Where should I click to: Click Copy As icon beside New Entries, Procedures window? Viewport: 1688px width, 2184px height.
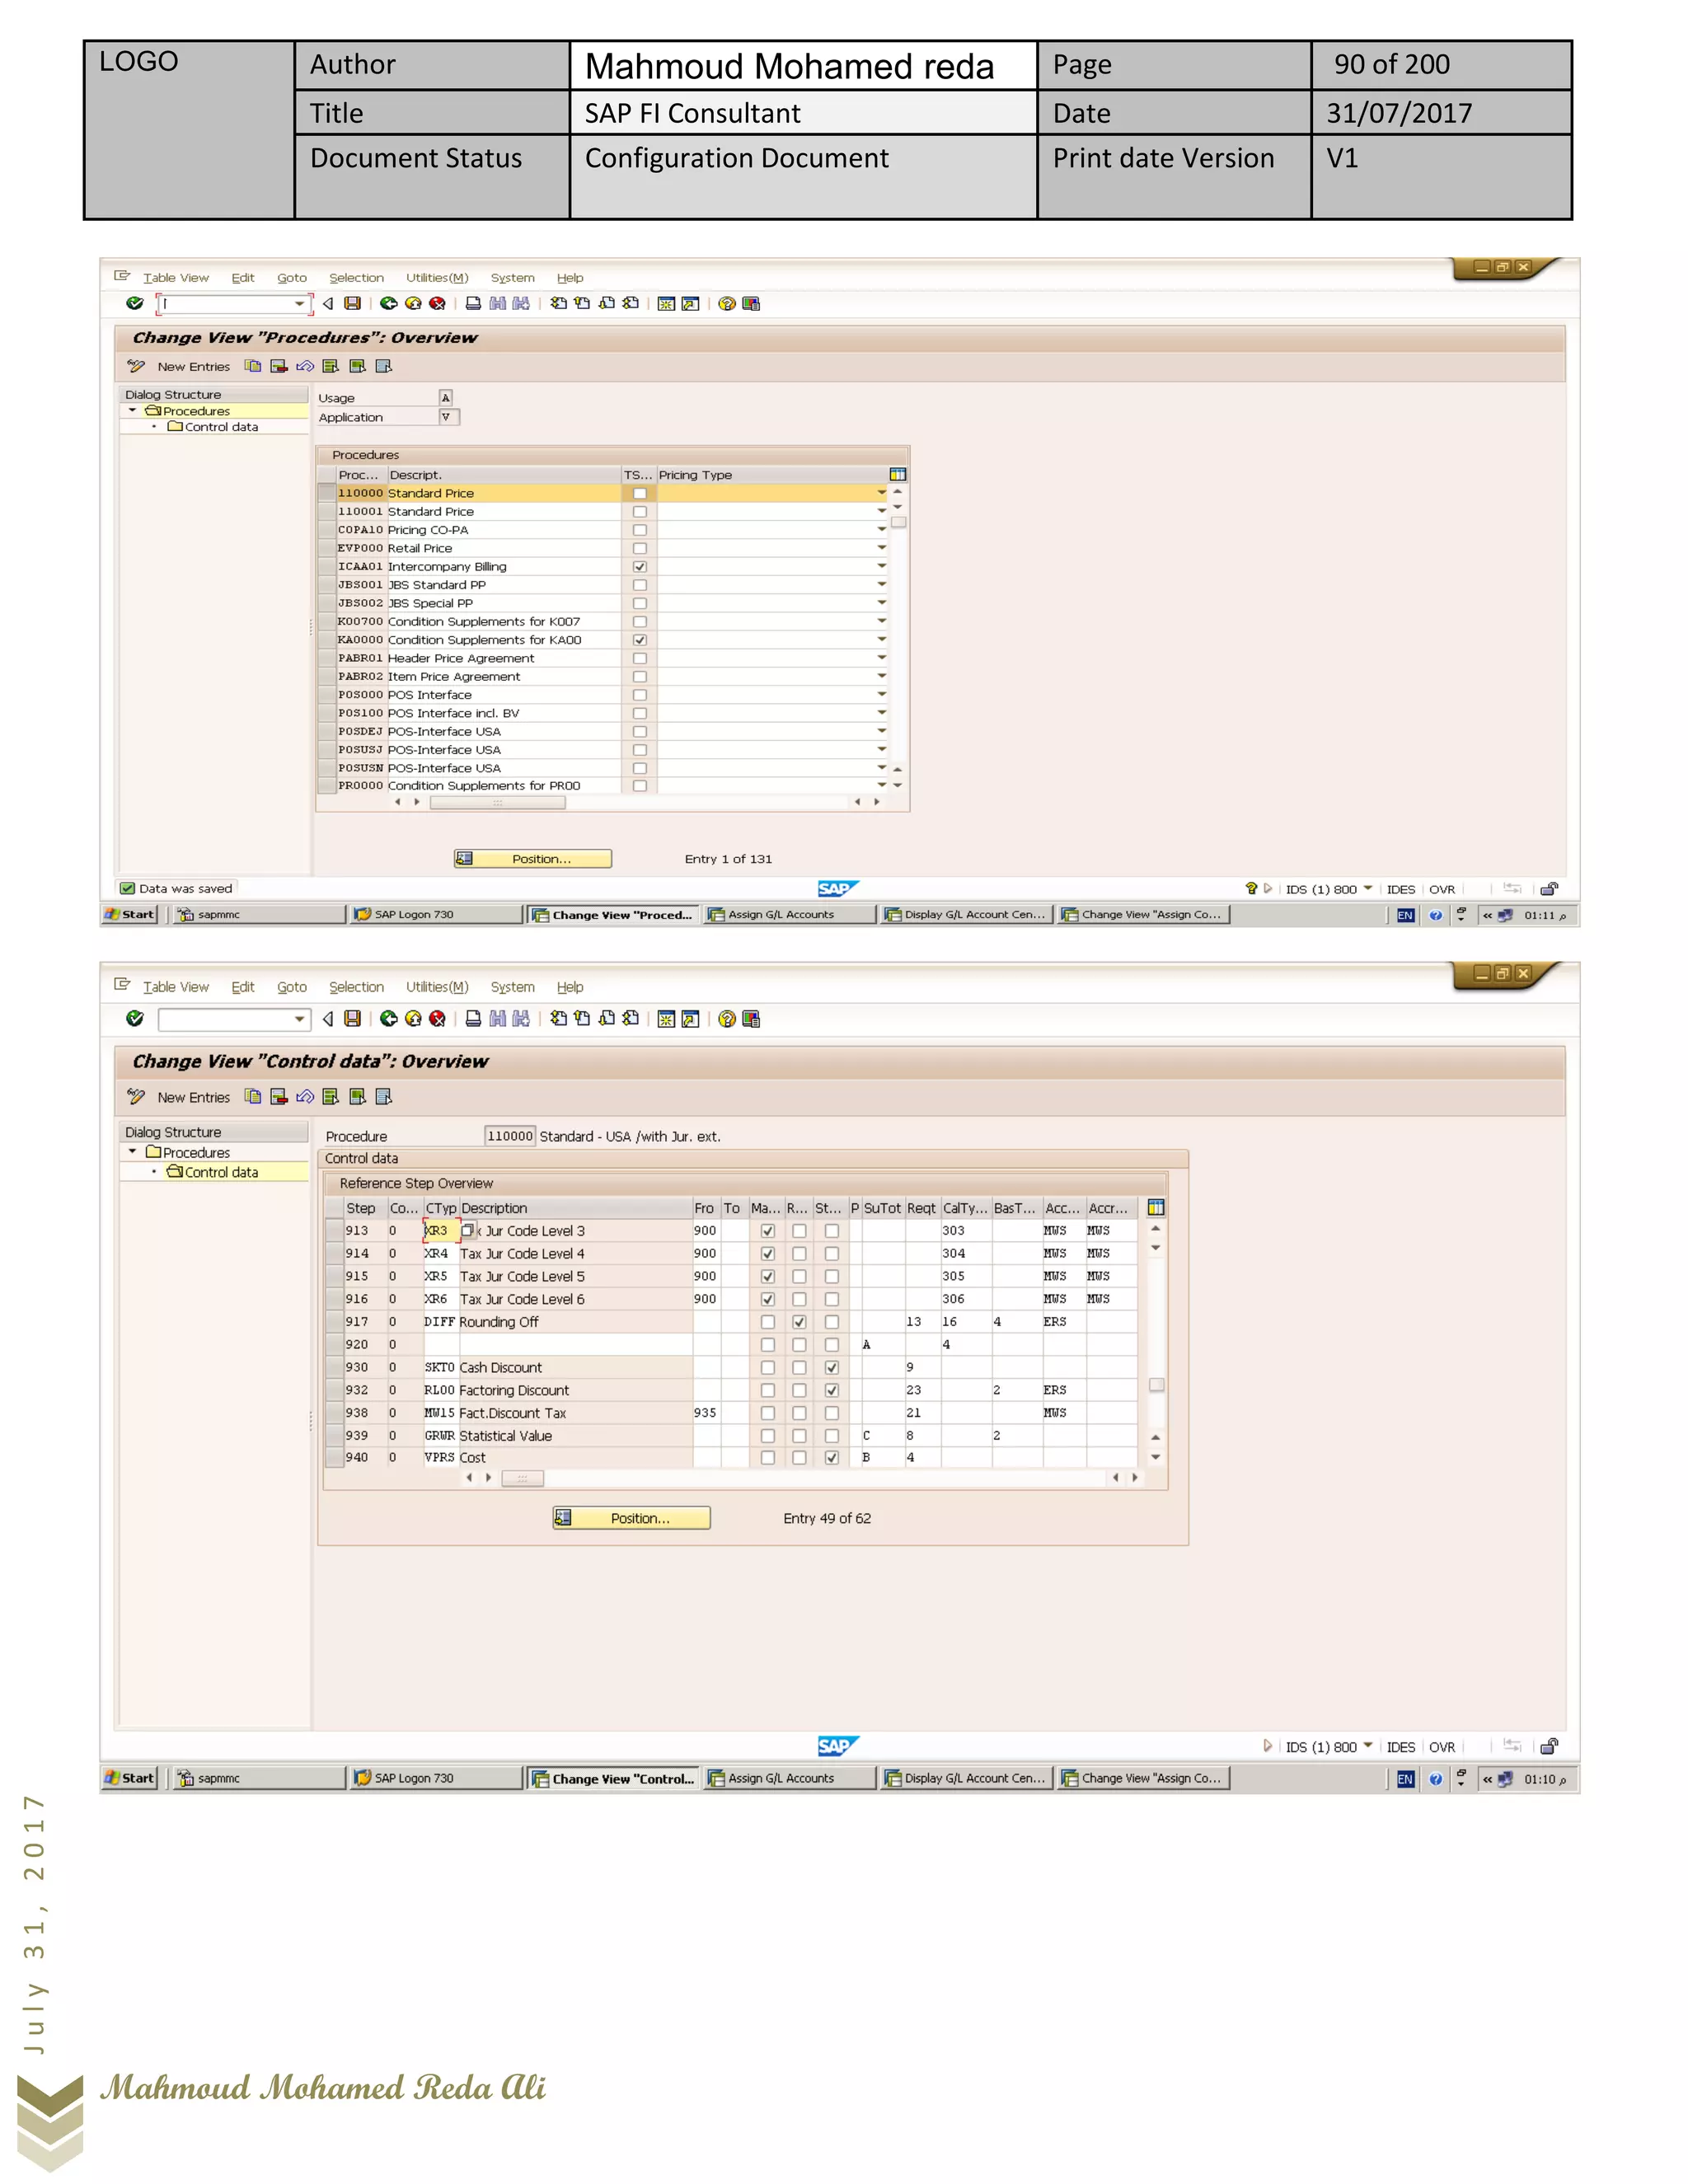click(x=253, y=366)
